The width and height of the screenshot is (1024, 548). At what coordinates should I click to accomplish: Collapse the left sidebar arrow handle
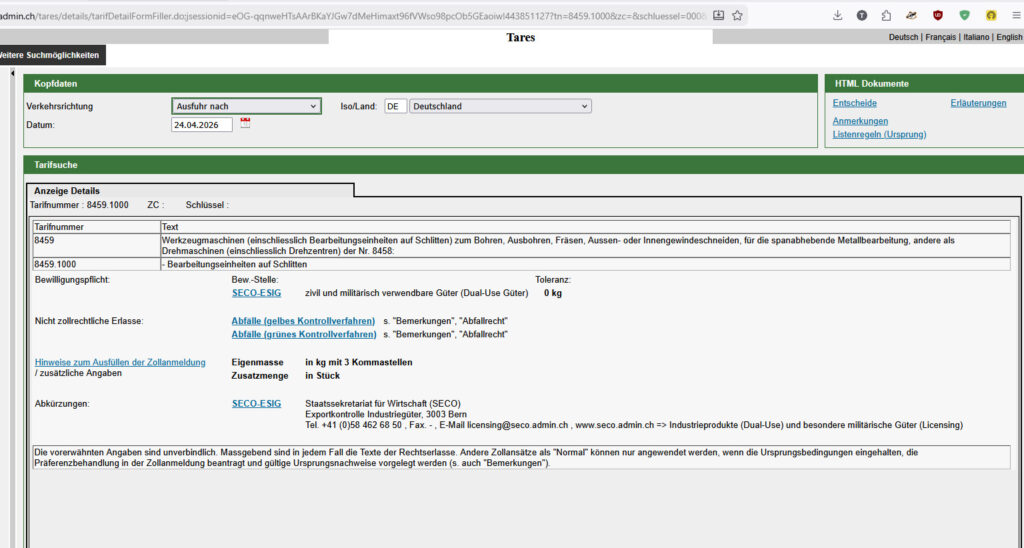12,73
